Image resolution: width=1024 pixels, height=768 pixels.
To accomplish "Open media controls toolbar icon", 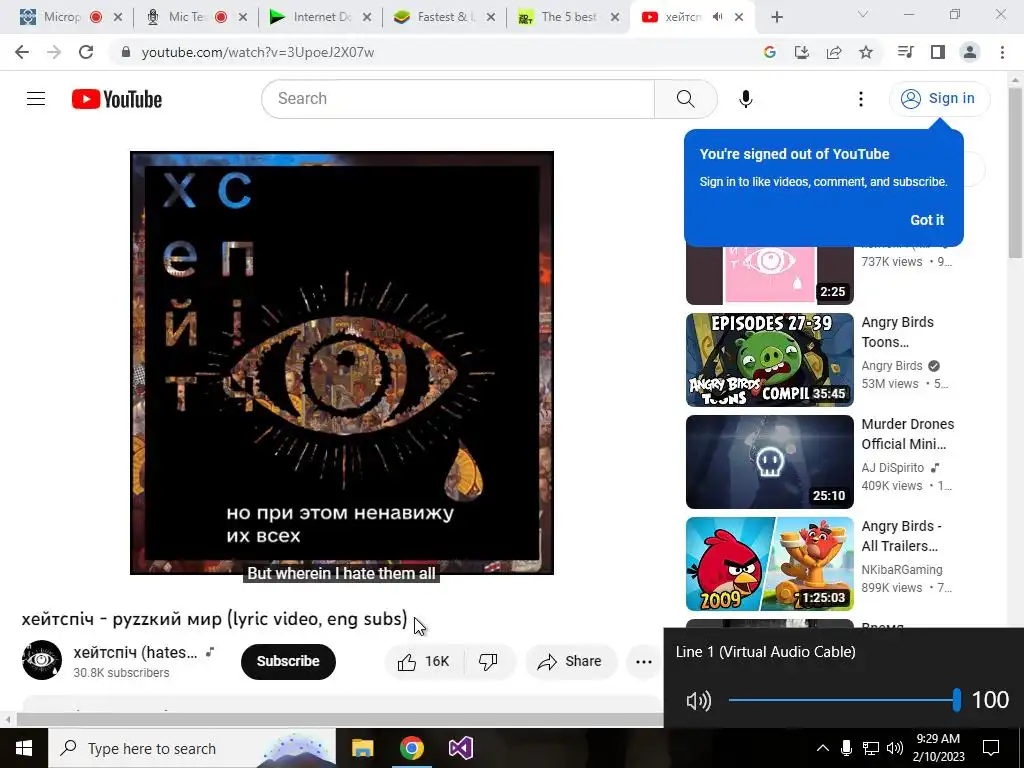I will [905, 52].
